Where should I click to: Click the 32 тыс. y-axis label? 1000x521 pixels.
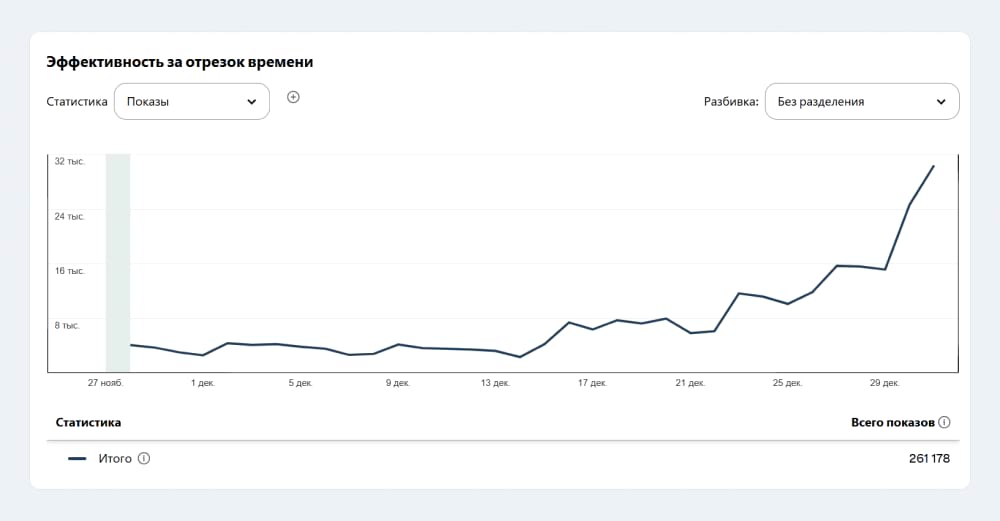click(70, 161)
